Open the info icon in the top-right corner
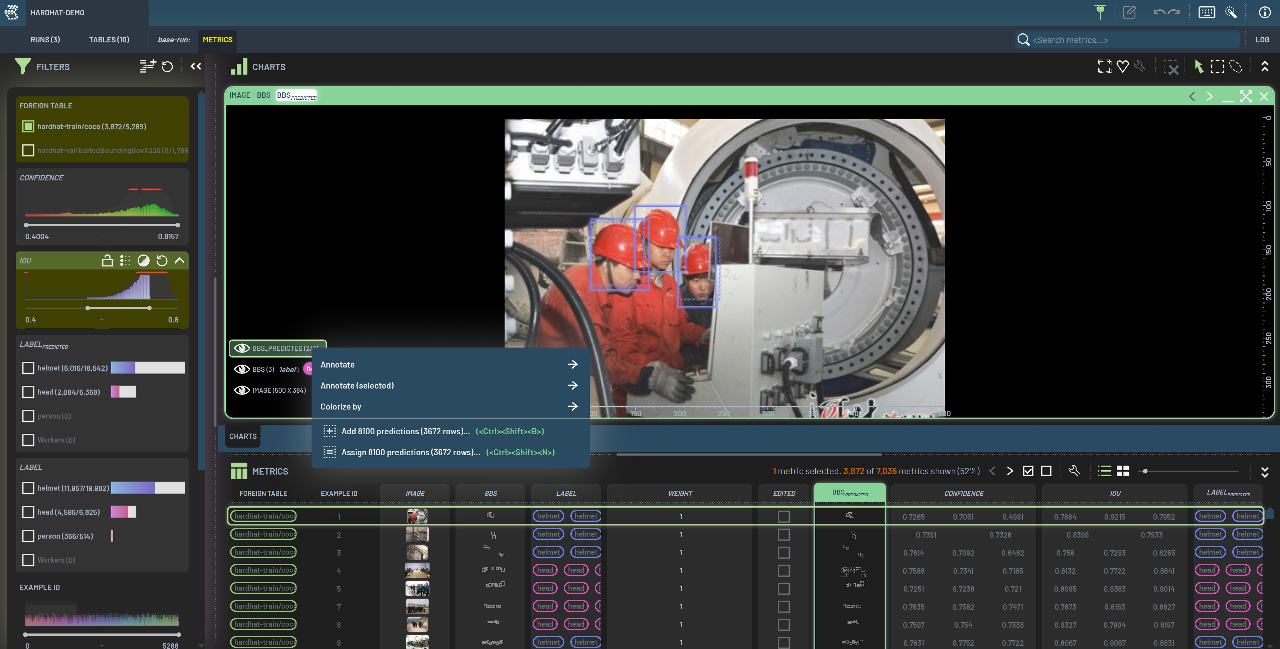1280x649 pixels. (x=1264, y=13)
